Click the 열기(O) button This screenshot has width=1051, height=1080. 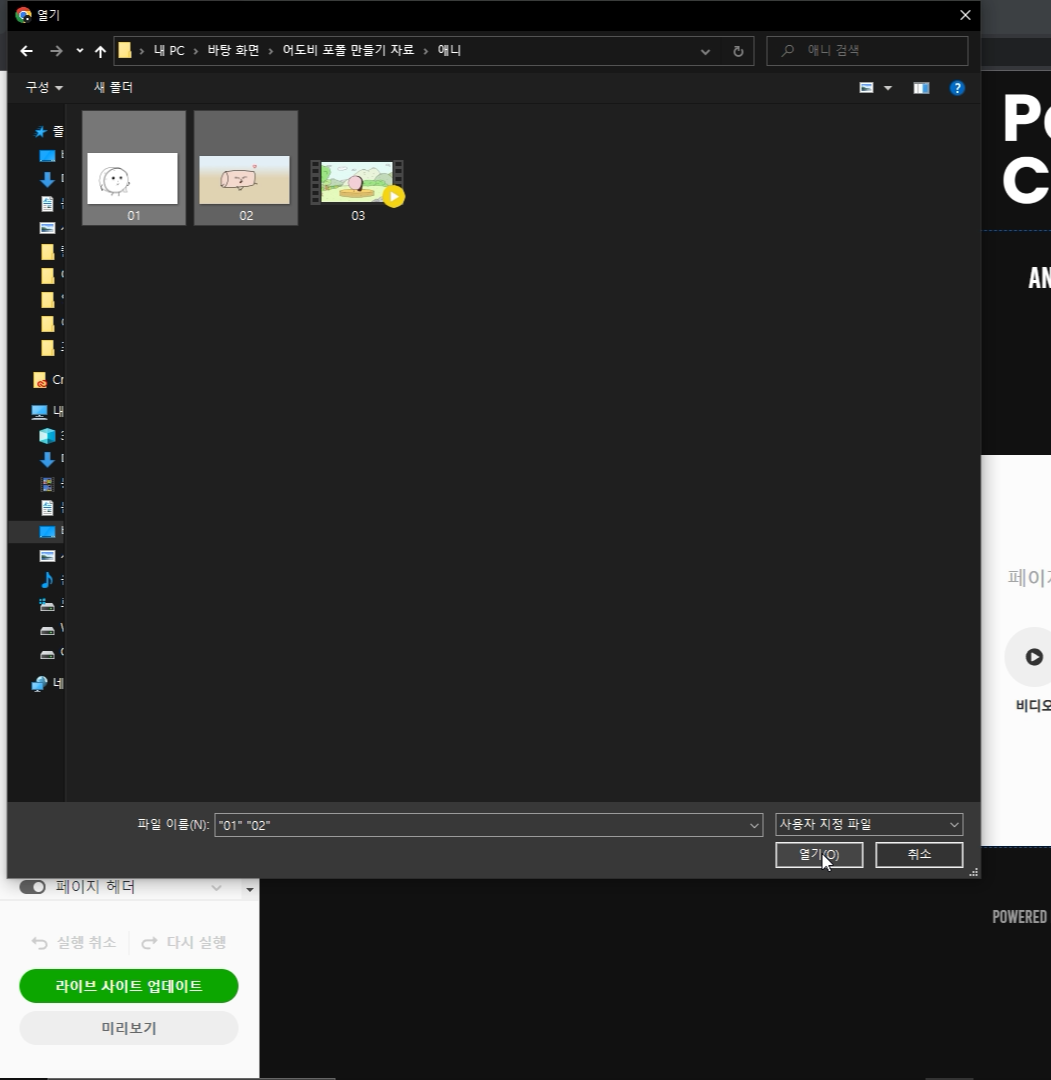(x=819, y=855)
